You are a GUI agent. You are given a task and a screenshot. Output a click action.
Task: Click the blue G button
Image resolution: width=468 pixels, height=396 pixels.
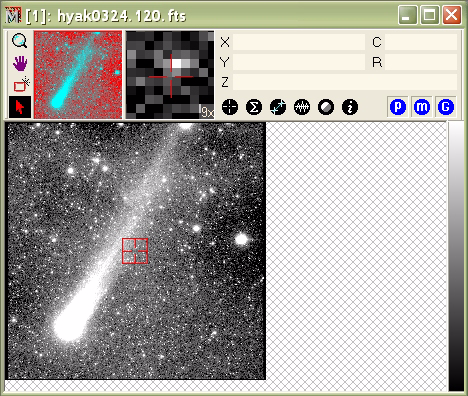tap(446, 107)
